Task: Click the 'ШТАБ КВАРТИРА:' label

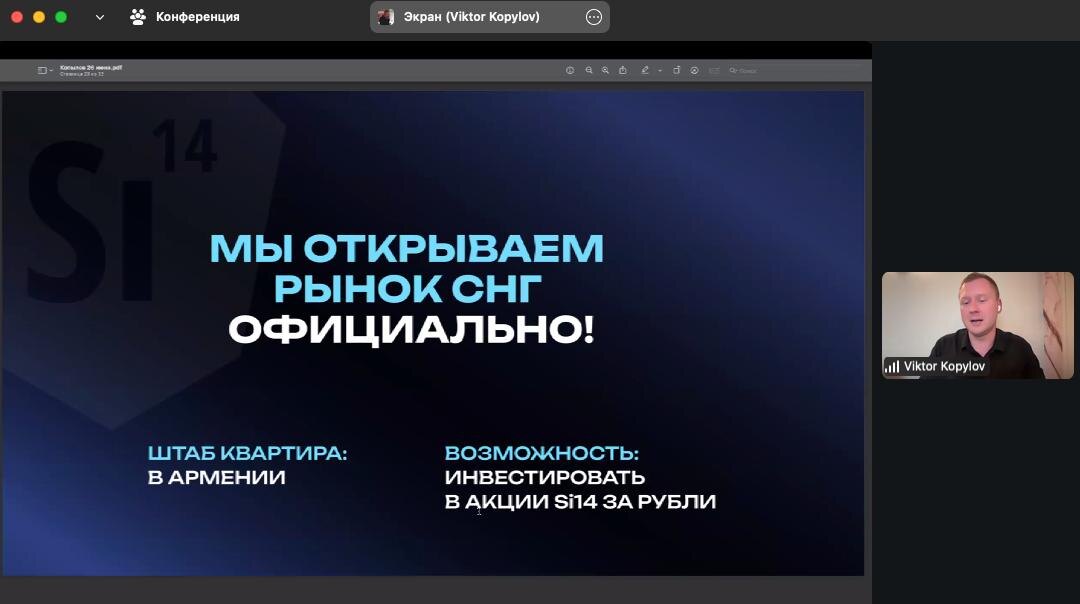Action: (247, 453)
